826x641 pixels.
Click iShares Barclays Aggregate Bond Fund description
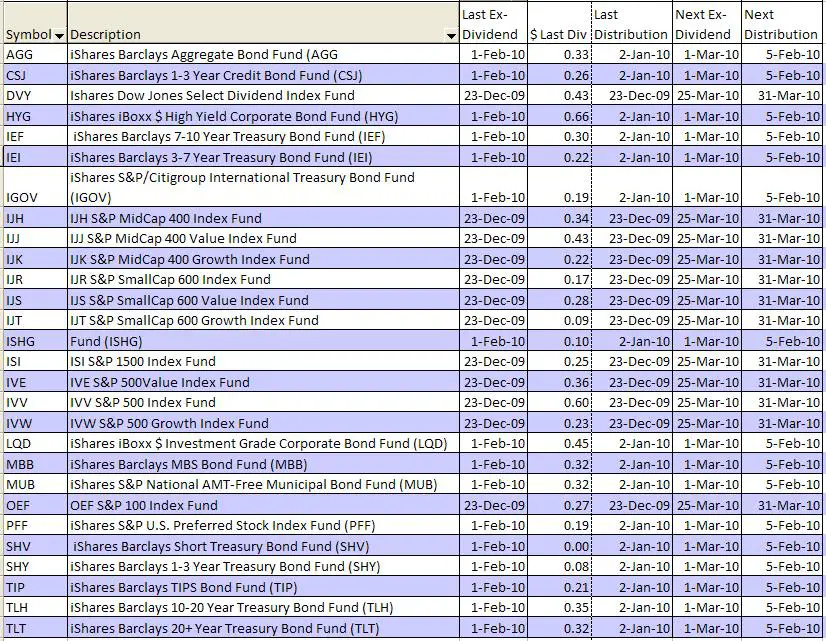[x=263, y=54]
